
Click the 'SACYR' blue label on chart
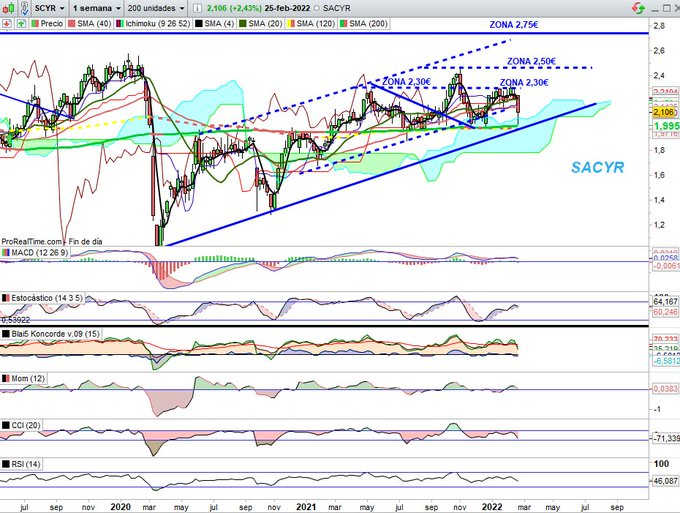(597, 167)
